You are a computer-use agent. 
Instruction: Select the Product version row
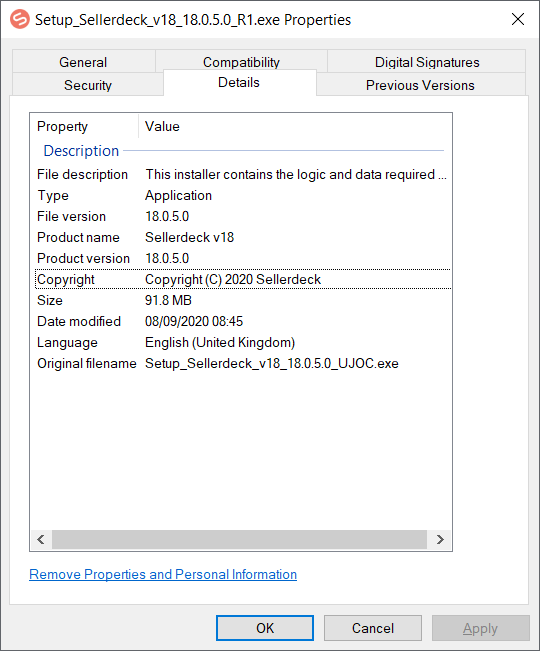click(x=242, y=258)
